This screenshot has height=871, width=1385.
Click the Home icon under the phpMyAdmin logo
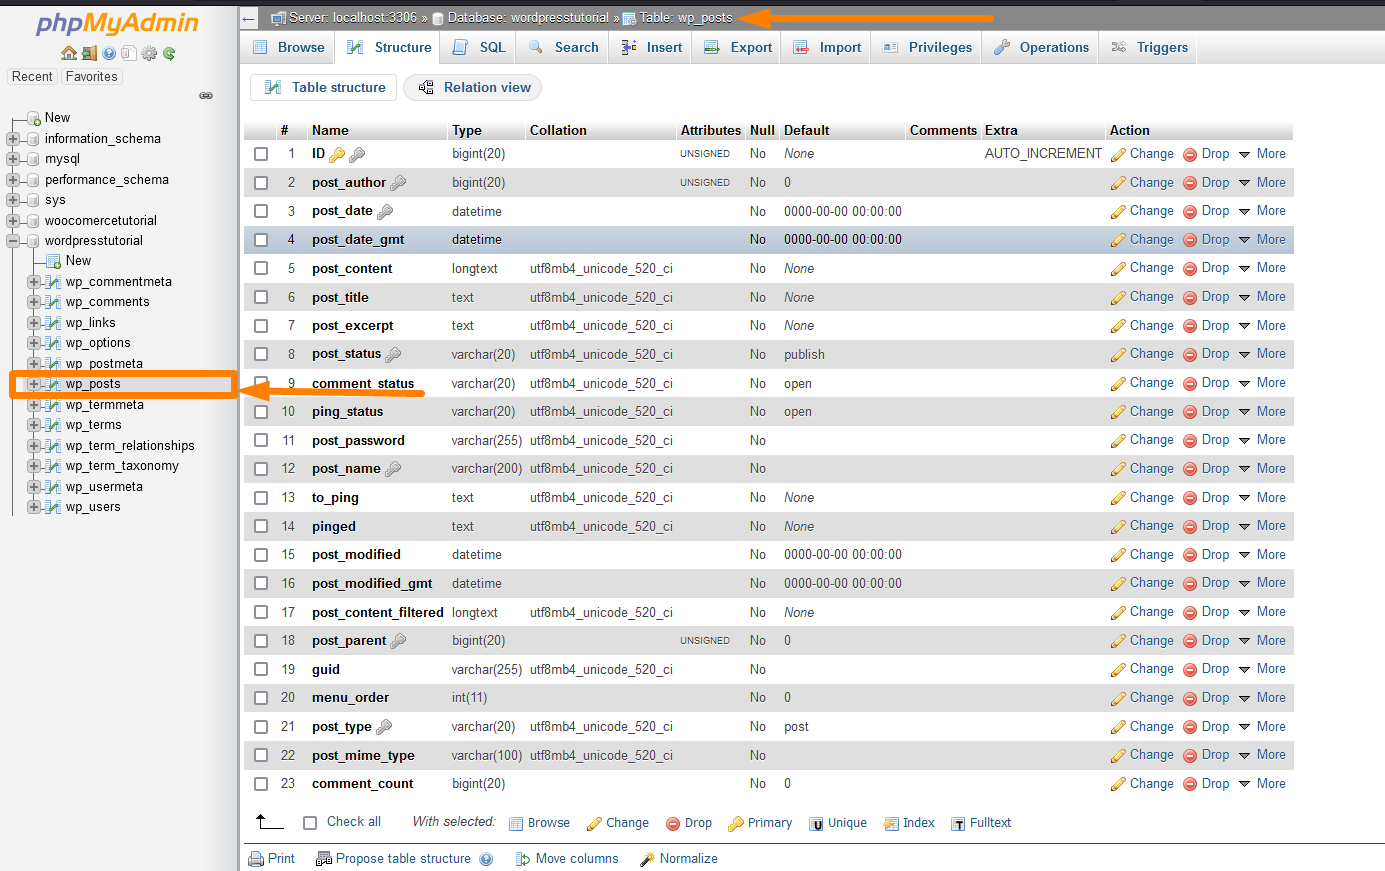pos(69,53)
